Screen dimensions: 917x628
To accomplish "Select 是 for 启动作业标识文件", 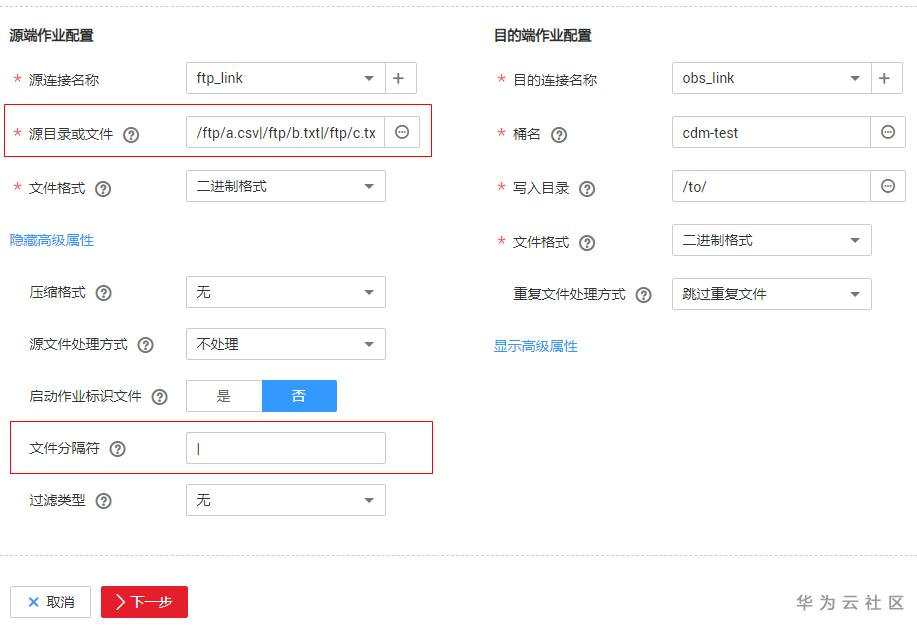I will pyautogui.click(x=224, y=396).
